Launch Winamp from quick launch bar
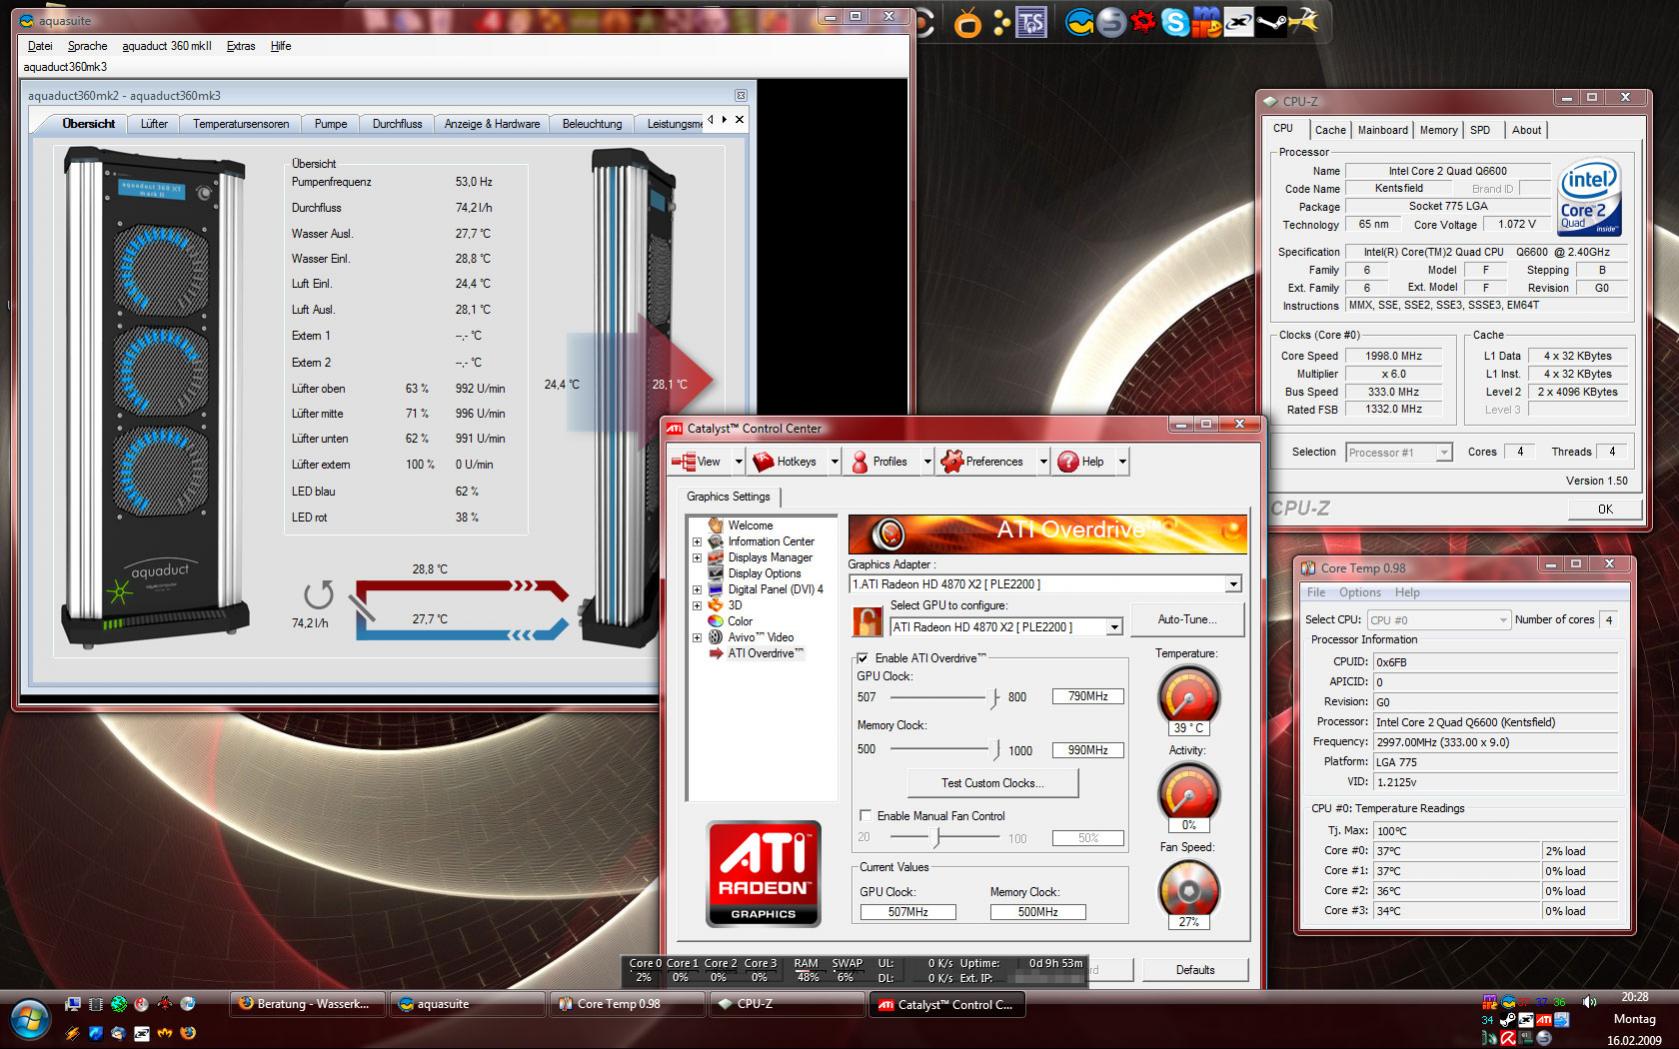Viewport: 1679px width, 1049px height. pyautogui.click(x=73, y=1033)
